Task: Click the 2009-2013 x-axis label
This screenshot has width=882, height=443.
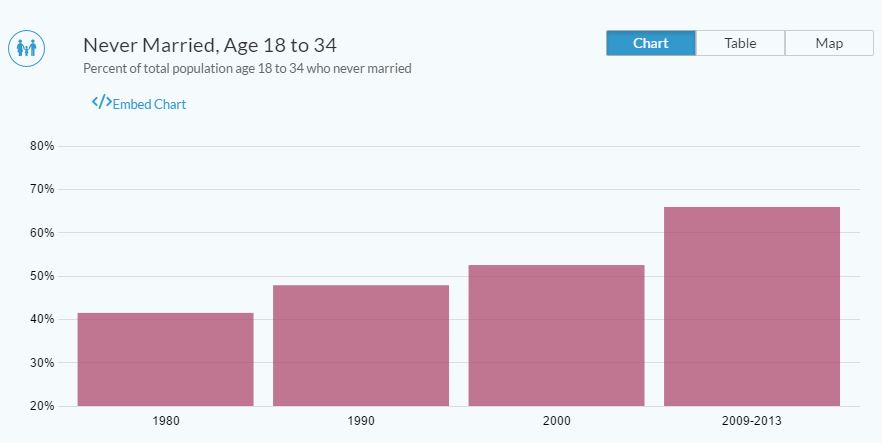Action: tap(752, 421)
